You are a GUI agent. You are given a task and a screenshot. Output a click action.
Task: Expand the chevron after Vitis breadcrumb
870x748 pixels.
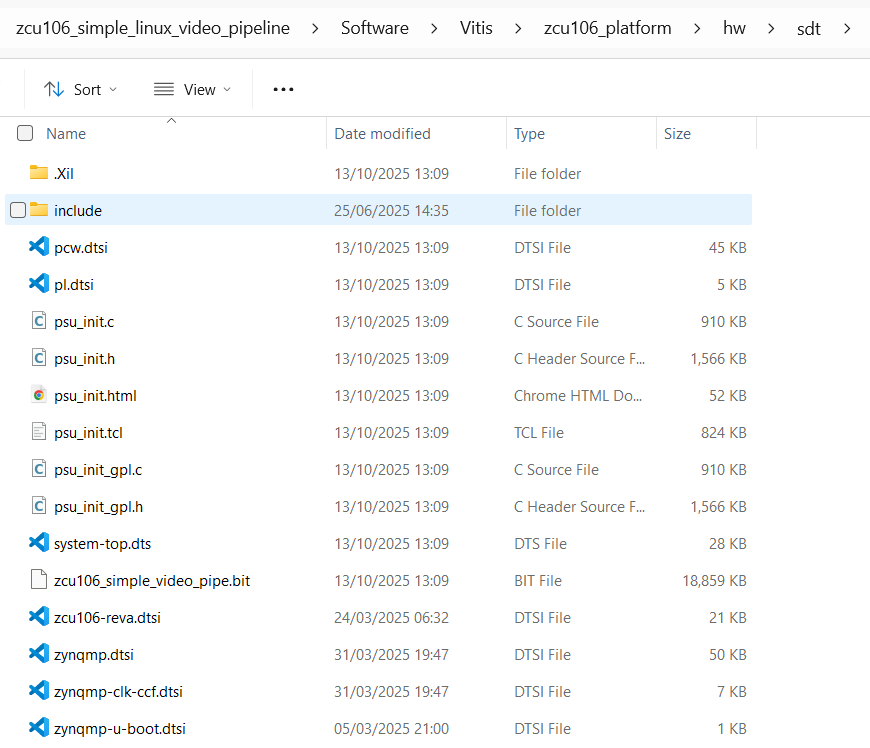tap(518, 28)
